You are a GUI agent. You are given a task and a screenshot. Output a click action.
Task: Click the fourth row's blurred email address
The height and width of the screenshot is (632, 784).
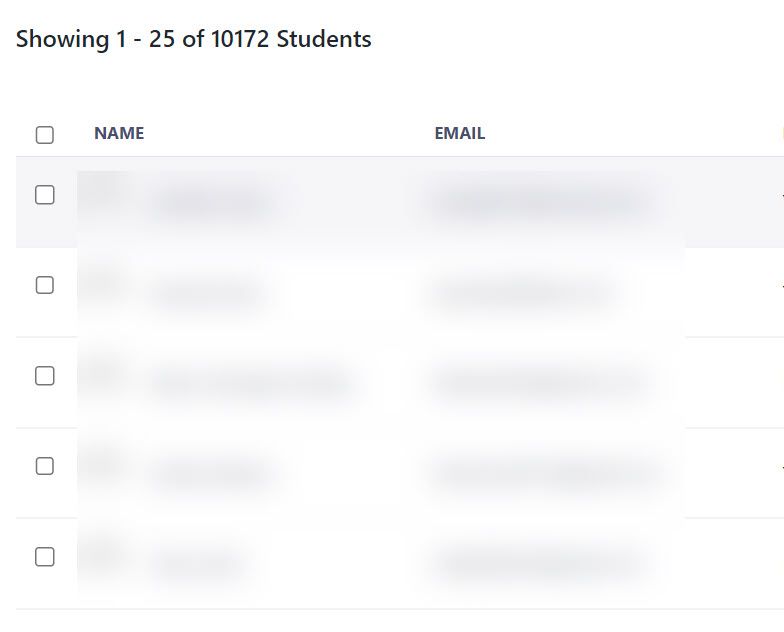click(542, 474)
